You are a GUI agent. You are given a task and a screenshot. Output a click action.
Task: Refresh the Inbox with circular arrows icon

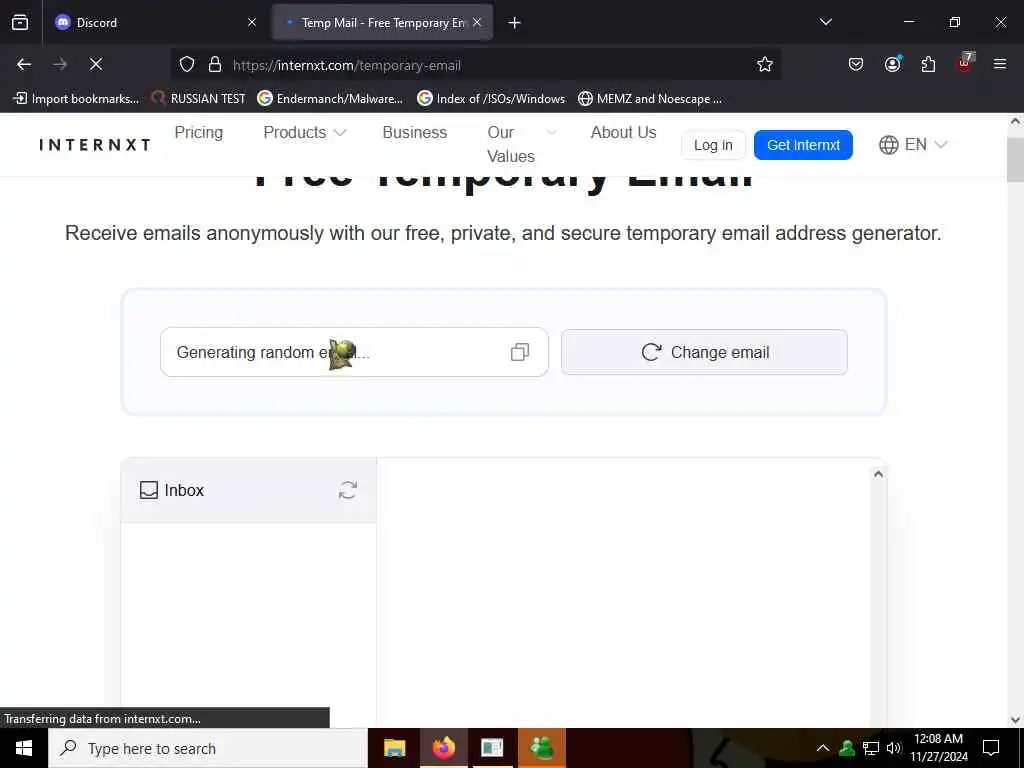[347, 490]
